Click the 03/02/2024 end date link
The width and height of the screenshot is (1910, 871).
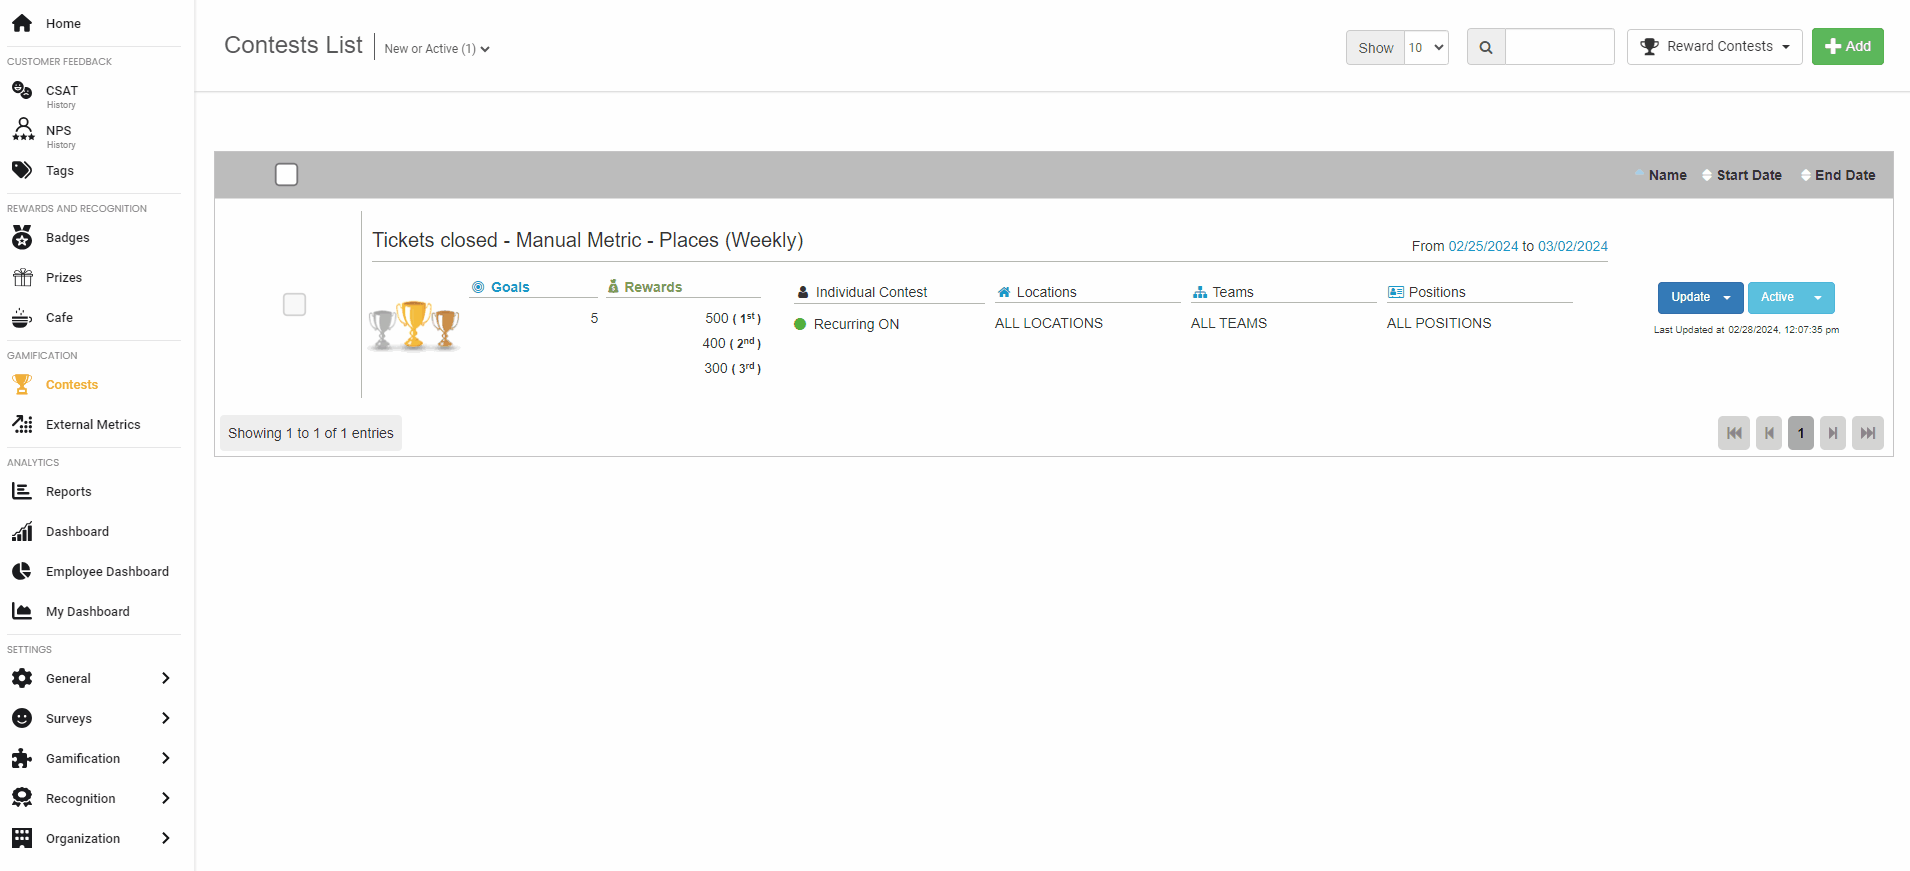[x=1573, y=246]
